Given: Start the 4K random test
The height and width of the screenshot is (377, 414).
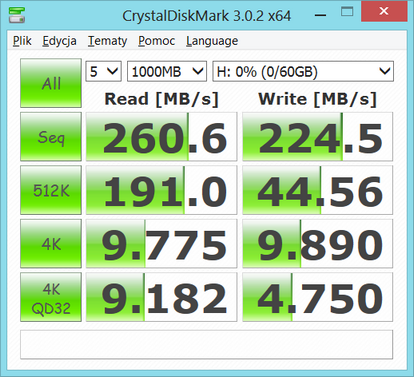Looking at the screenshot, I should (51, 244).
